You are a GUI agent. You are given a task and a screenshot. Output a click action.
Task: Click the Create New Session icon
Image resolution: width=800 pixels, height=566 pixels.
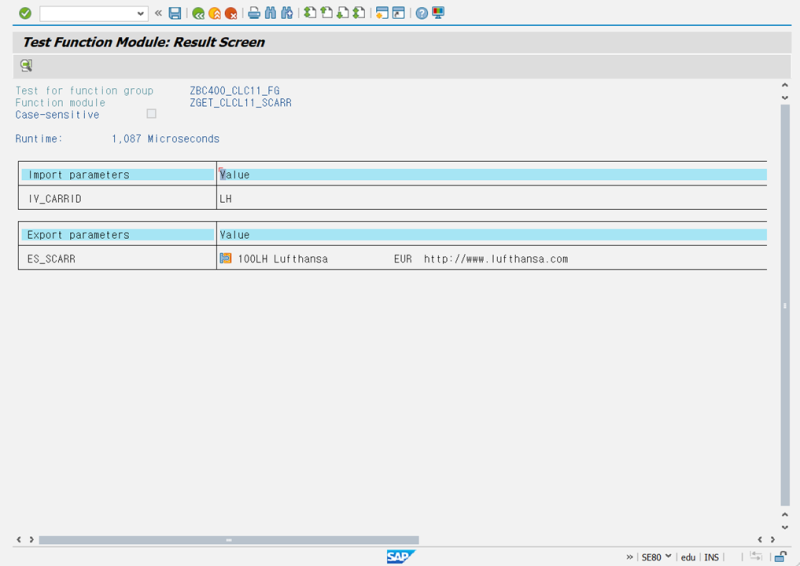(x=382, y=13)
